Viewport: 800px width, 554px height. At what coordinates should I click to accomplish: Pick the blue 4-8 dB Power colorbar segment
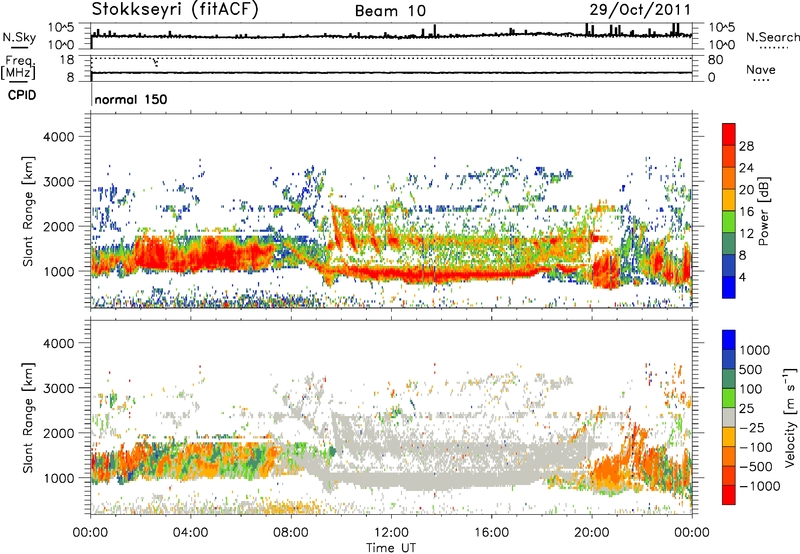pos(729,266)
